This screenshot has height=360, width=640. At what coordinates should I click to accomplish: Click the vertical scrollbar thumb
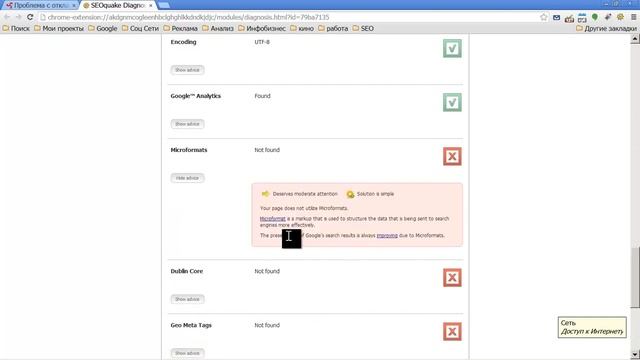(635, 278)
